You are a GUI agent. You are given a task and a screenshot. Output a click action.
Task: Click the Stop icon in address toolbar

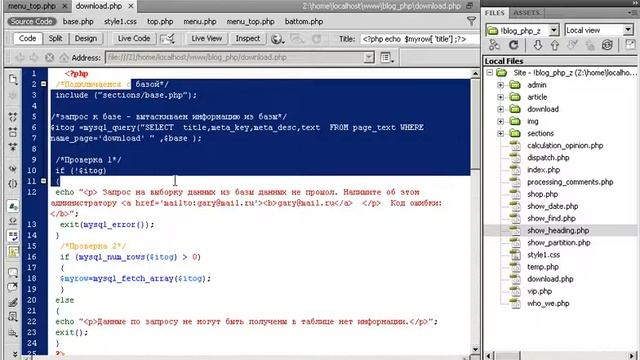pos(49,58)
